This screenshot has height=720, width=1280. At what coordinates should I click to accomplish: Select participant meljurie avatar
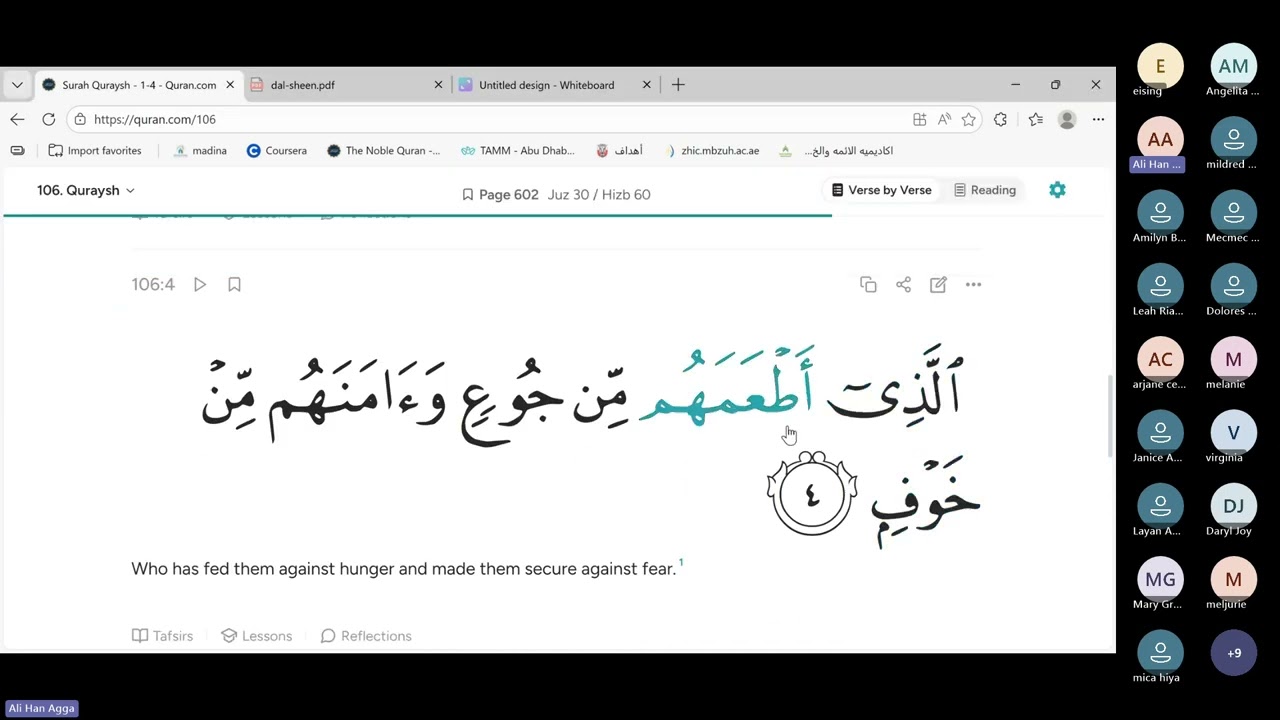tap(1233, 579)
